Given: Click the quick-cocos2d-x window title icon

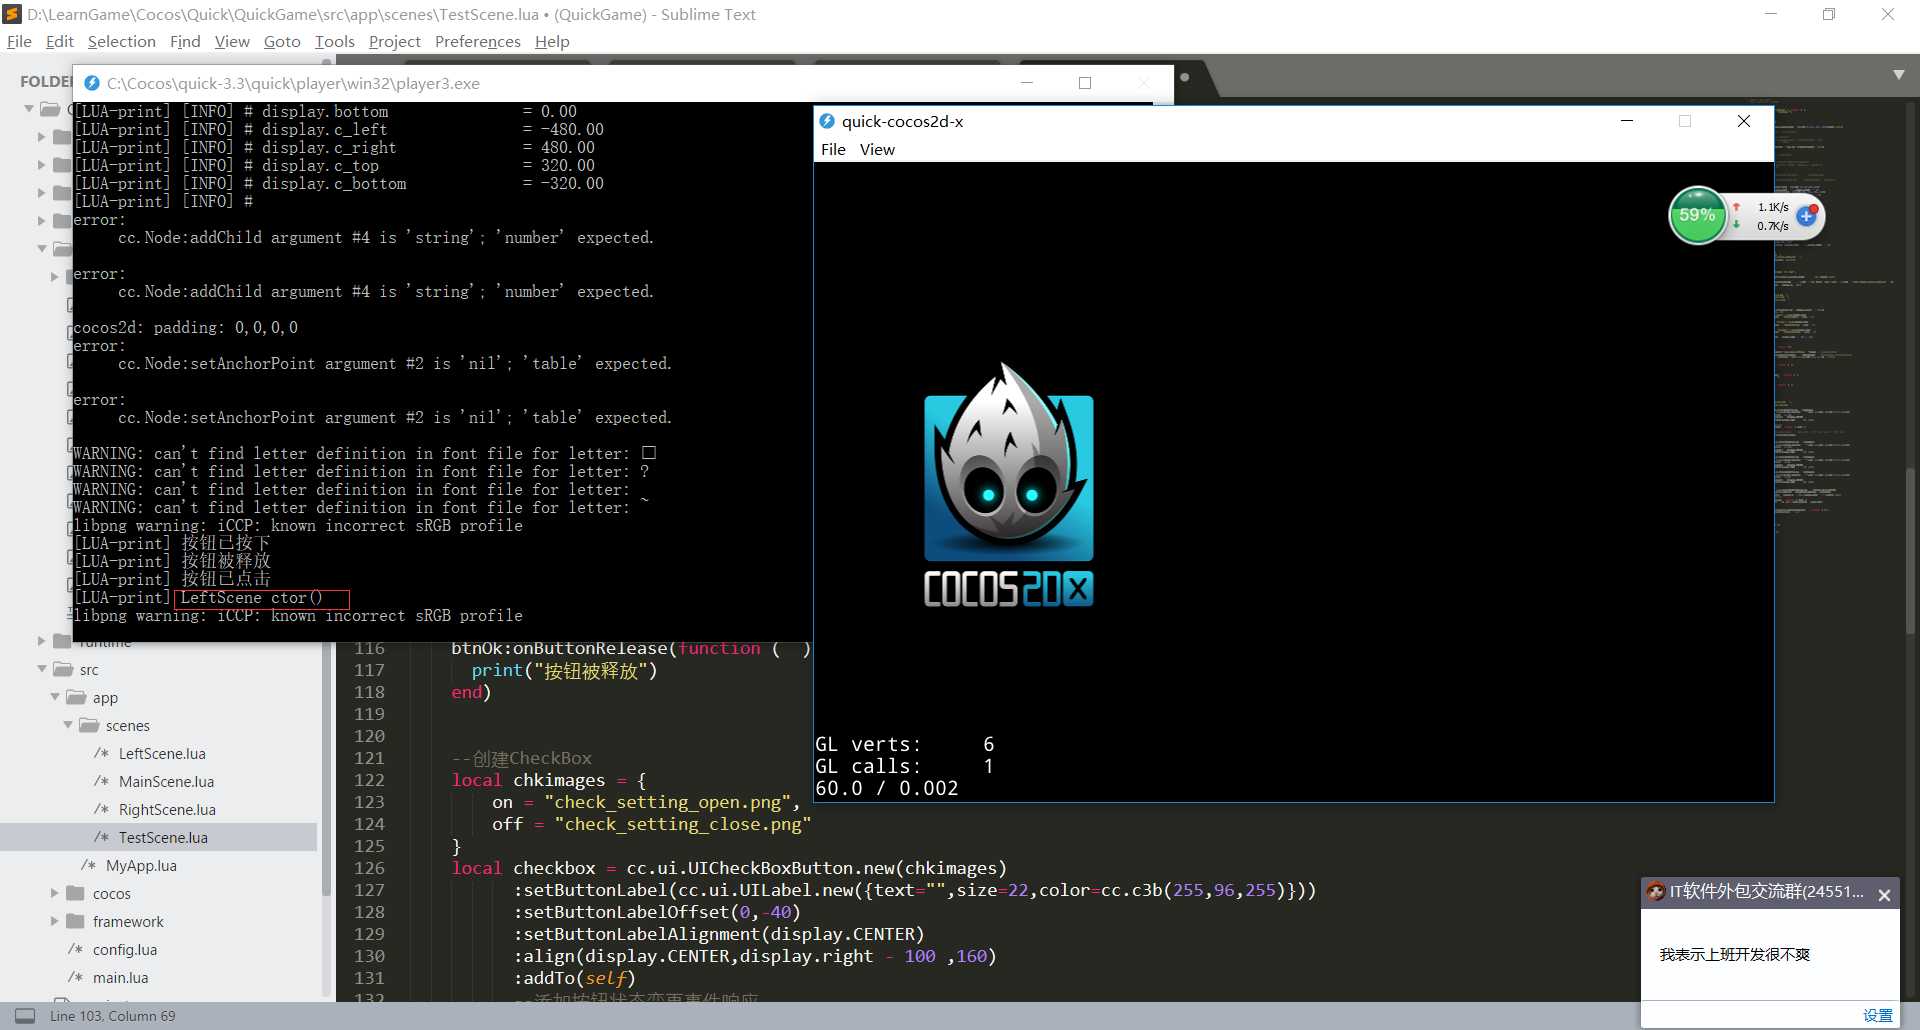Looking at the screenshot, I should 827,121.
